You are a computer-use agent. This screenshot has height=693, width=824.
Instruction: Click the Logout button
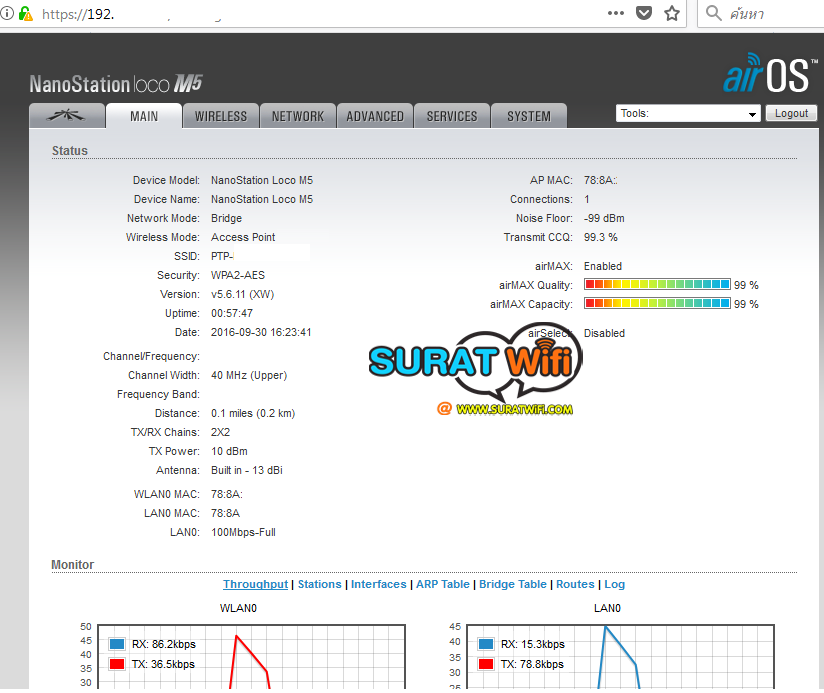(791, 113)
